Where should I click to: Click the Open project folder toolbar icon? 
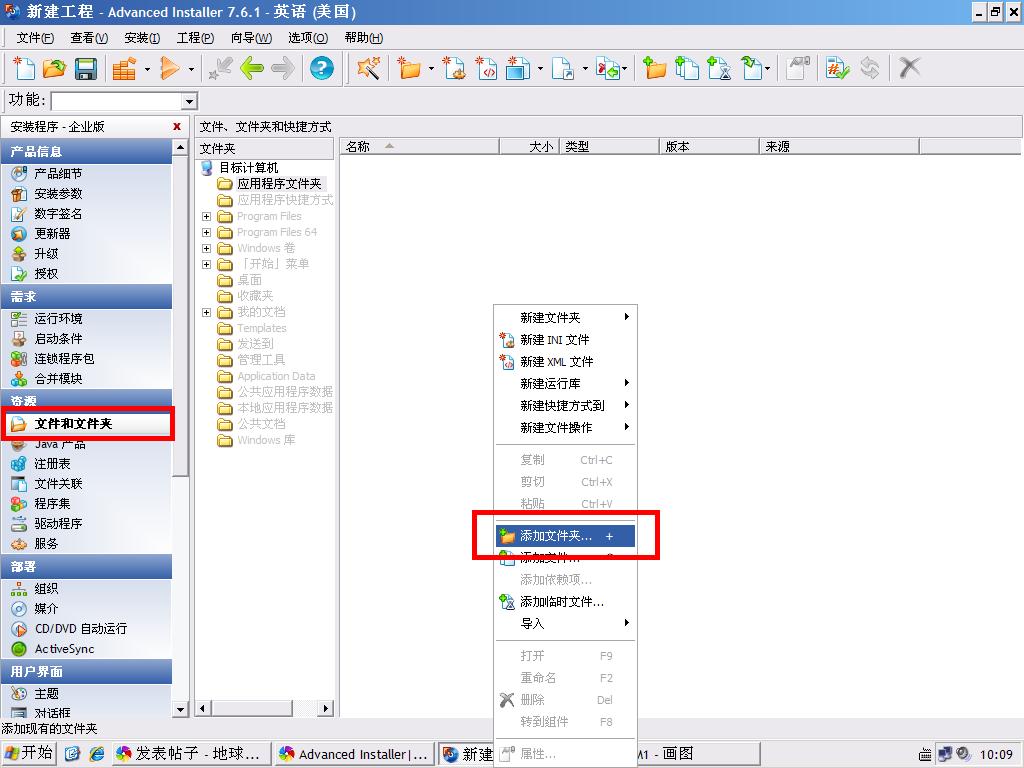[x=54, y=68]
